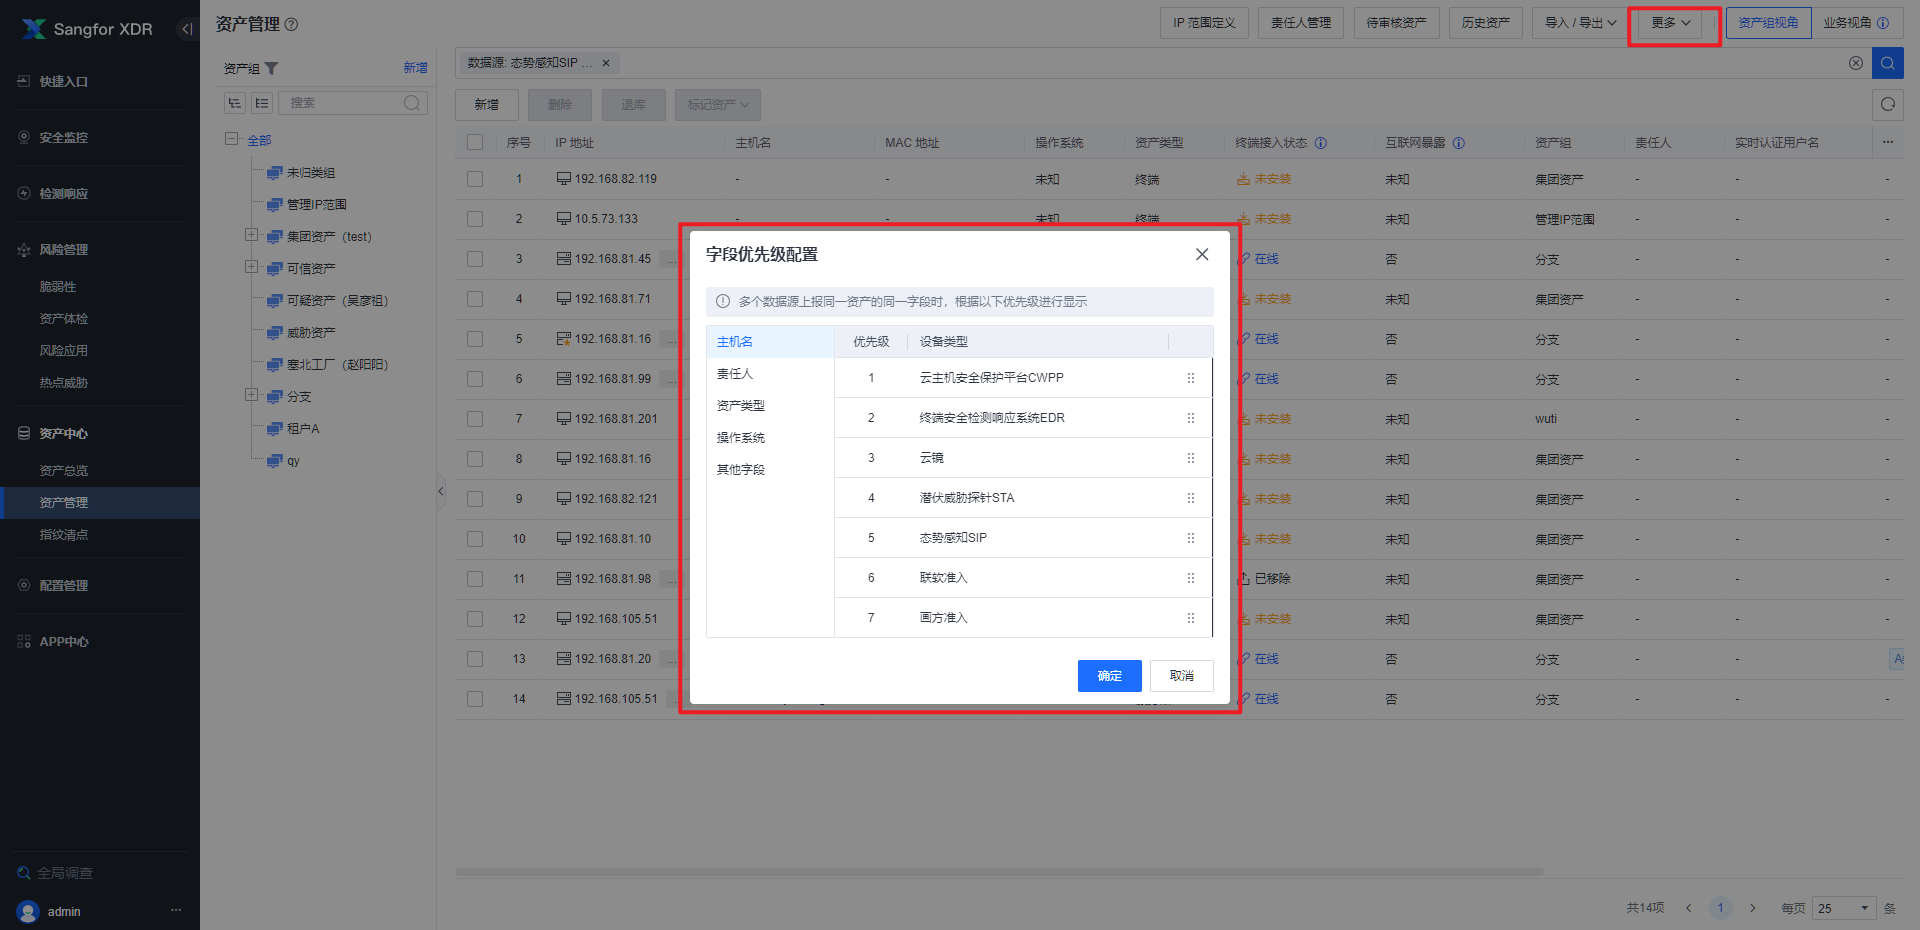Image resolution: width=1920 pixels, height=930 pixels.
Task: Toggle the select-all checkbox in table header
Action: 475,143
